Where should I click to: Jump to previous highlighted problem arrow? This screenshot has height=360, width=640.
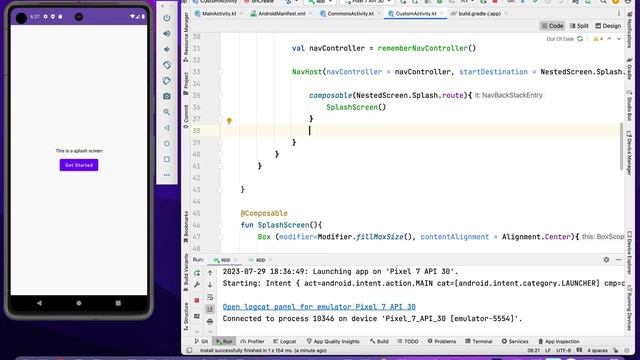click(x=609, y=39)
